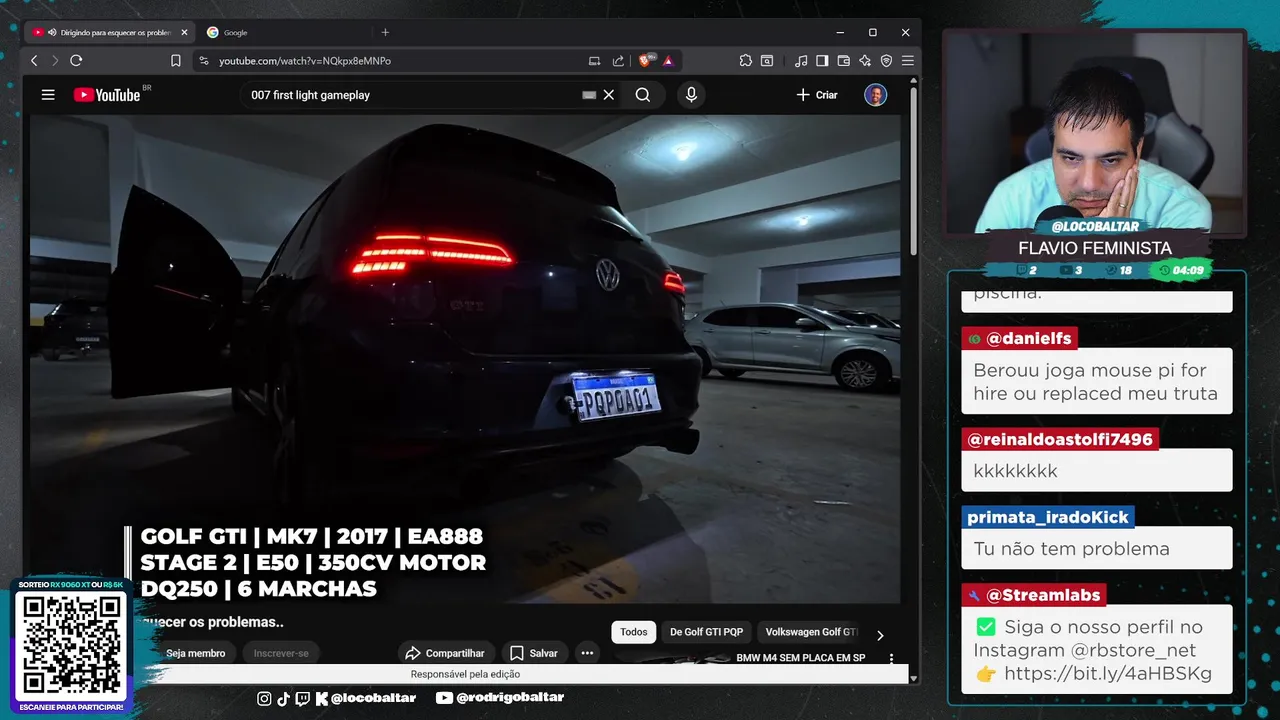Run search with magnifier button
The image size is (1280, 720).
[x=643, y=95]
